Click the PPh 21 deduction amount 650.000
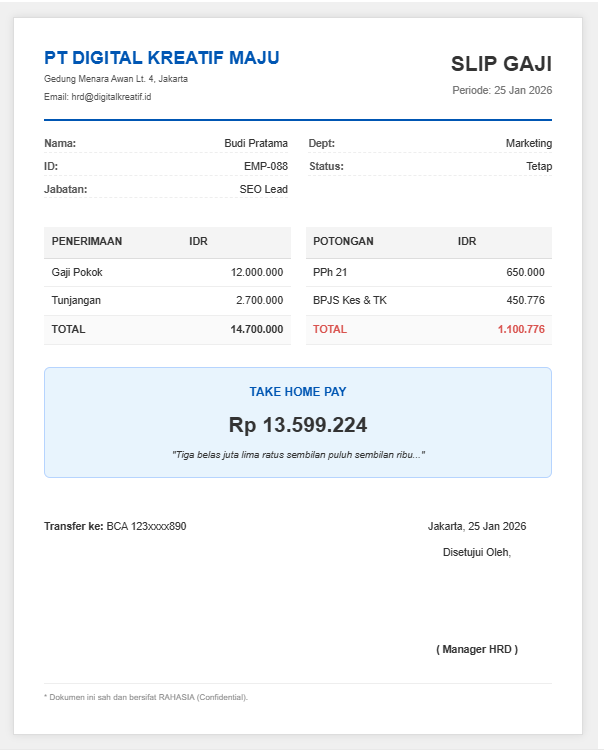 click(x=525, y=272)
